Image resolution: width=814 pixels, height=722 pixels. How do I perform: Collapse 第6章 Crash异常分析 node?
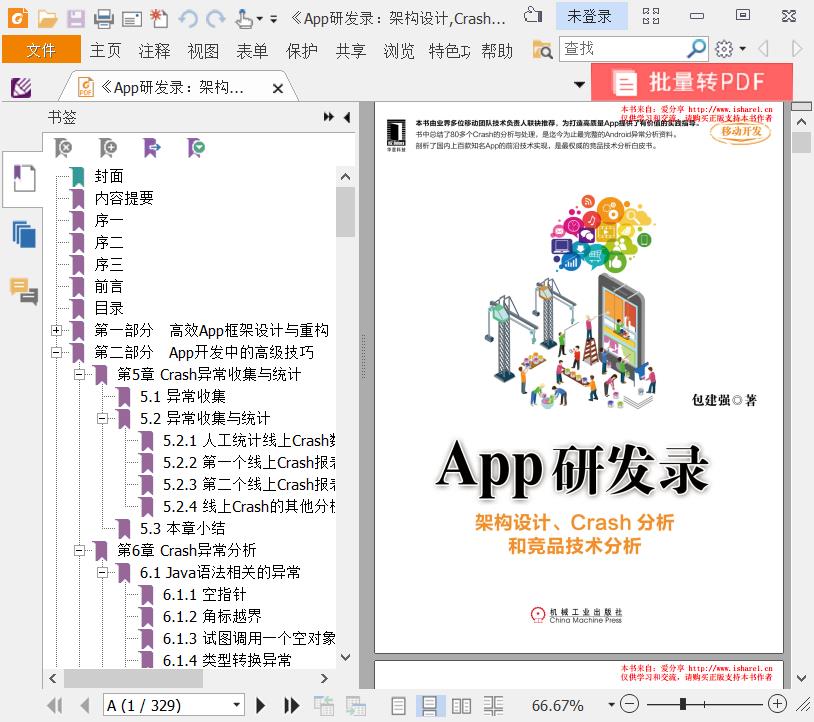click(x=79, y=550)
